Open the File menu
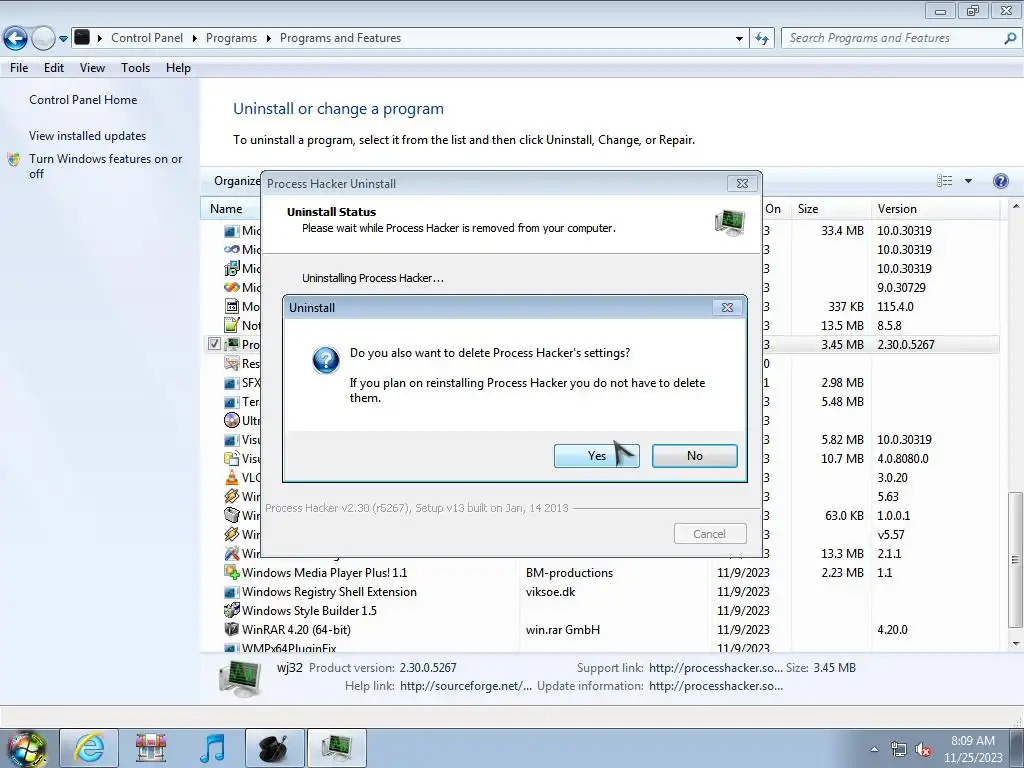The height and width of the screenshot is (768, 1024). (19, 68)
